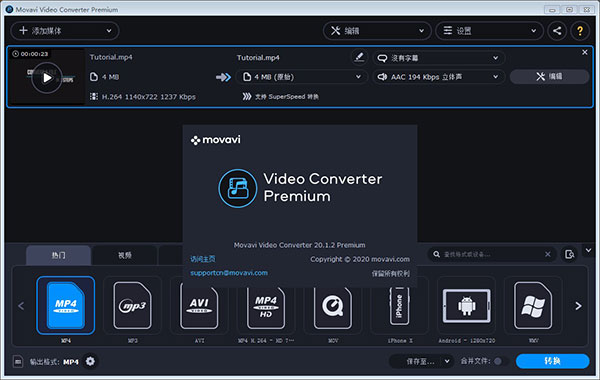Switch to the Video formats tab

(x=125, y=255)
